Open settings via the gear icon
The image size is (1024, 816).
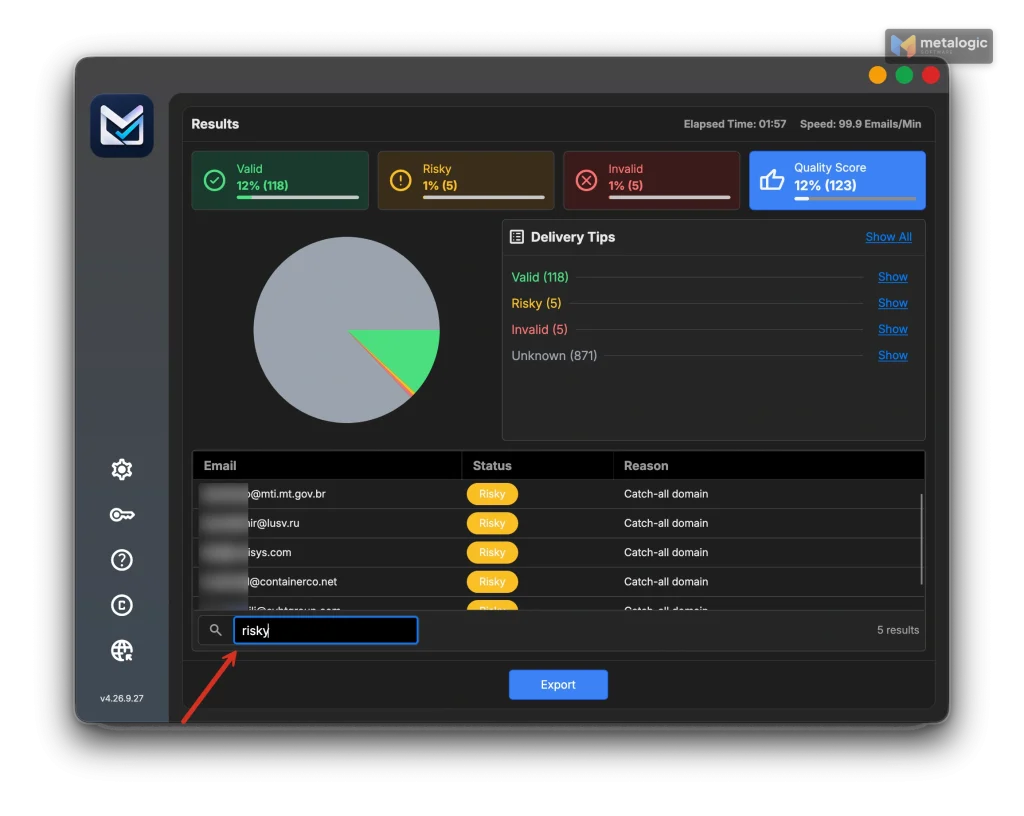tap(121, 469)
